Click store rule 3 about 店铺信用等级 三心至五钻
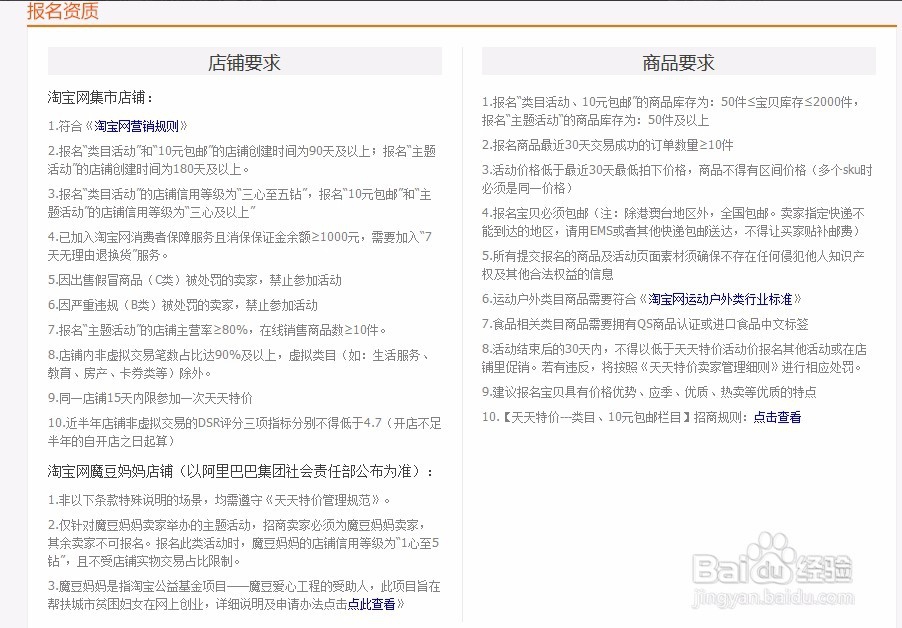This screenshot has width=902, height=628. point(239,203)
